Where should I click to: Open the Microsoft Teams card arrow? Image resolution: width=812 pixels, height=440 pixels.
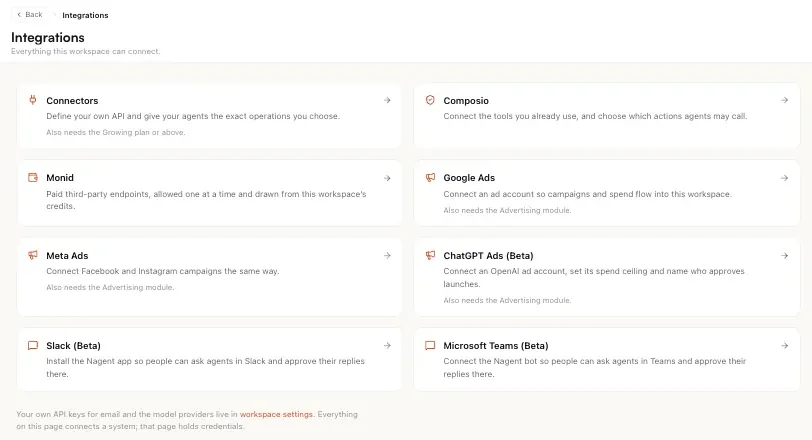click(x=785, y=346)
